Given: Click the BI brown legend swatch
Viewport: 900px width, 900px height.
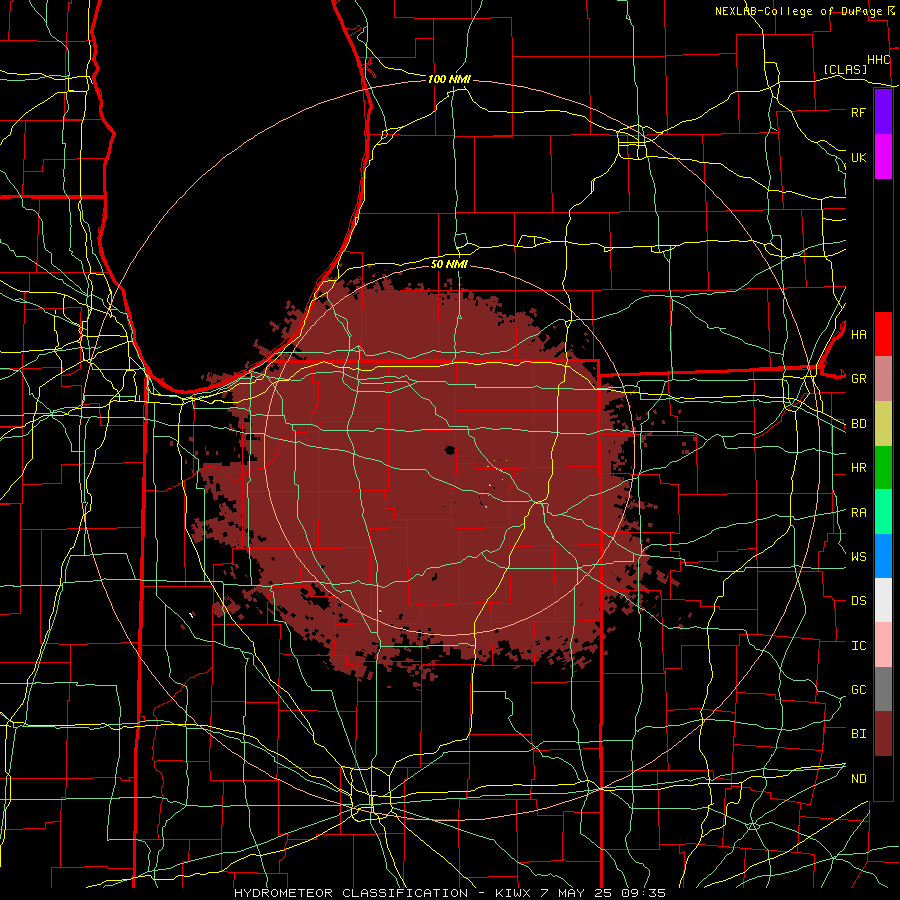Looking at the screenshot, I should point(883,734).
